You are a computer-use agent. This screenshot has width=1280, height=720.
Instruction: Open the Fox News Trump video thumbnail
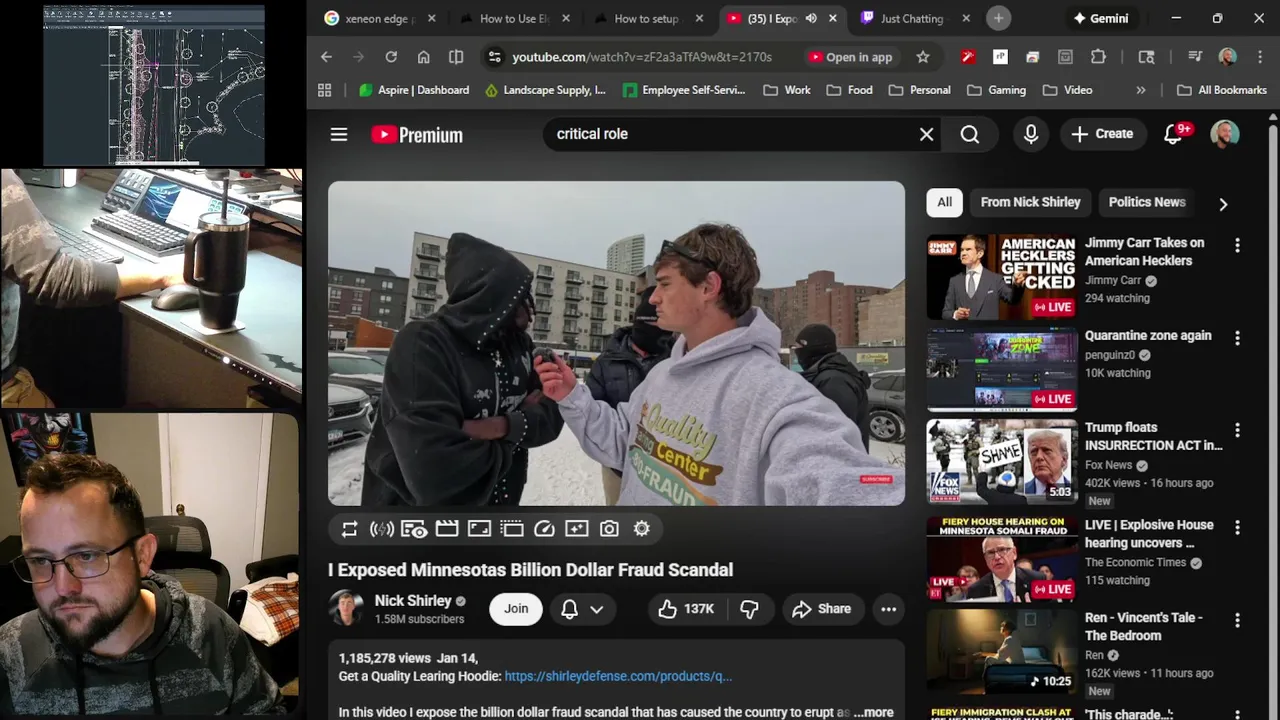(1001, 461)
